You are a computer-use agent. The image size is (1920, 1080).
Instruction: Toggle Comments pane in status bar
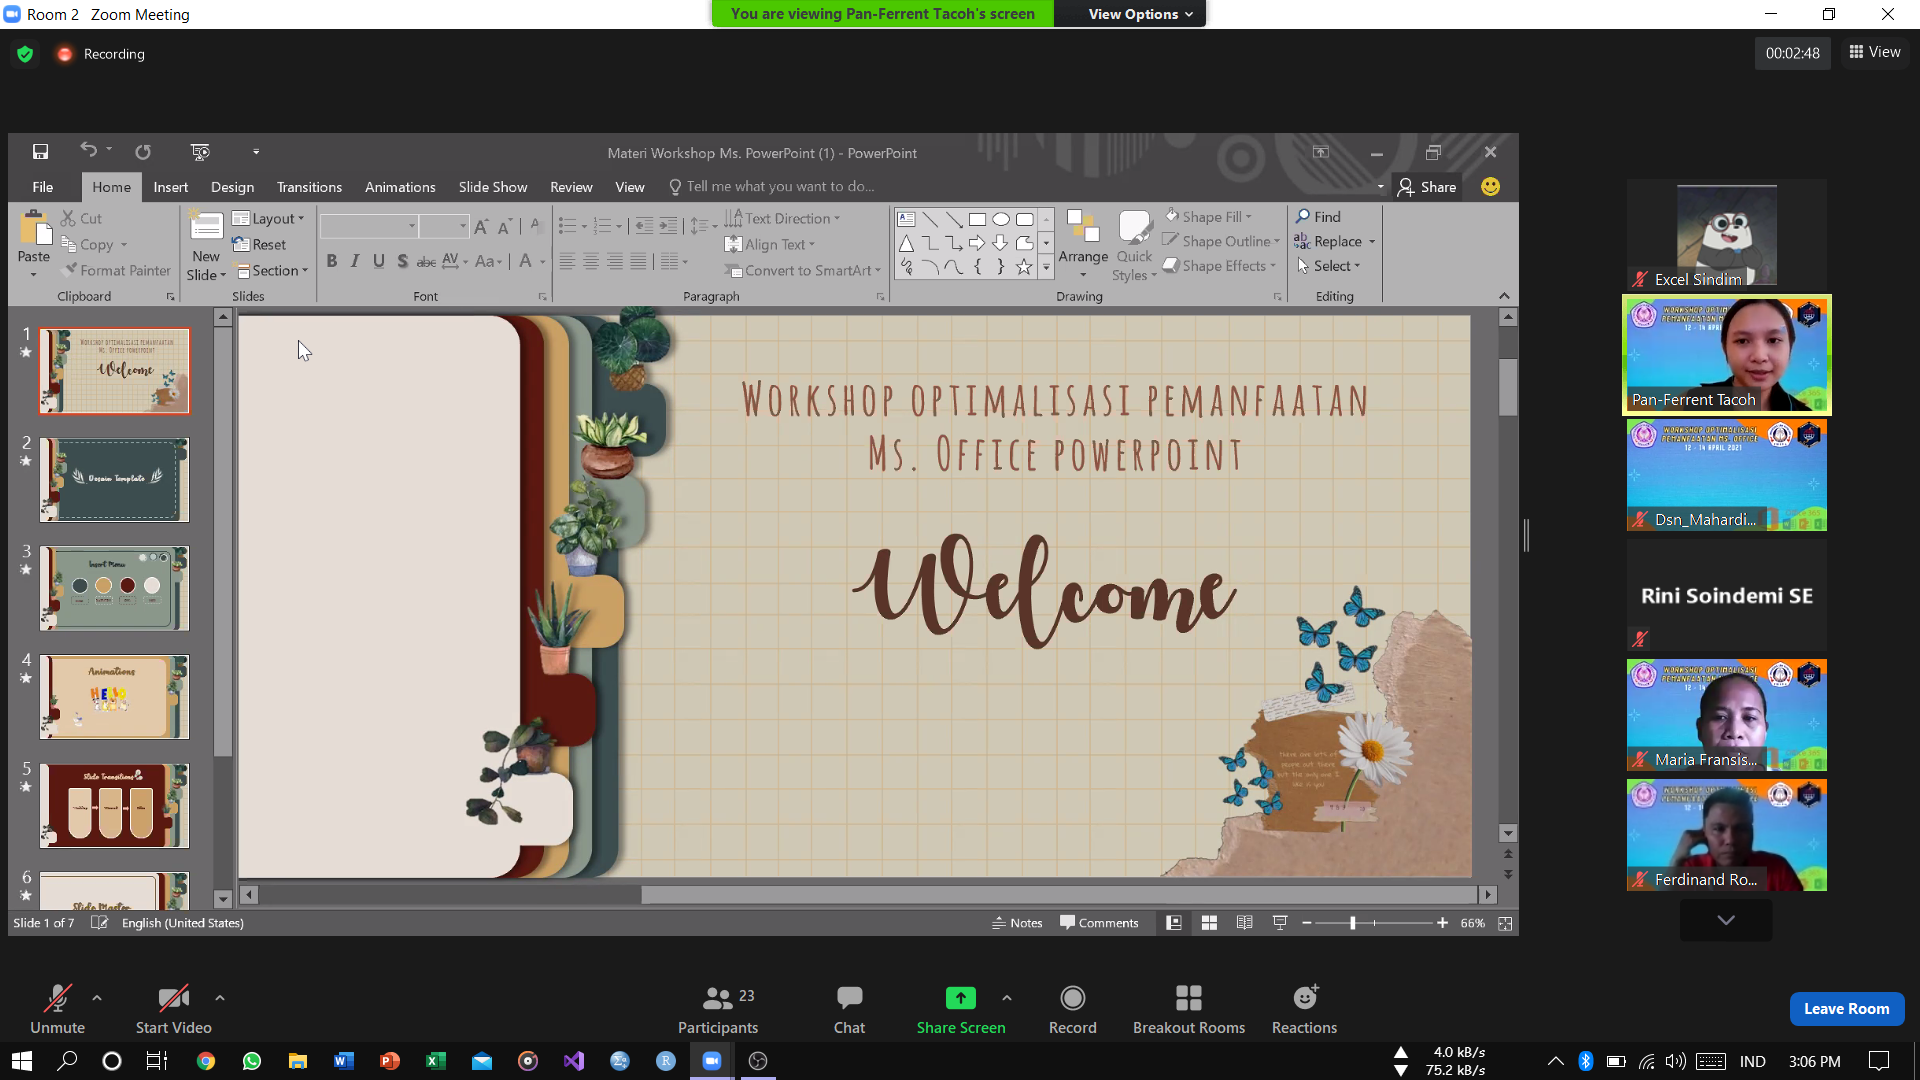(1099, 923)
